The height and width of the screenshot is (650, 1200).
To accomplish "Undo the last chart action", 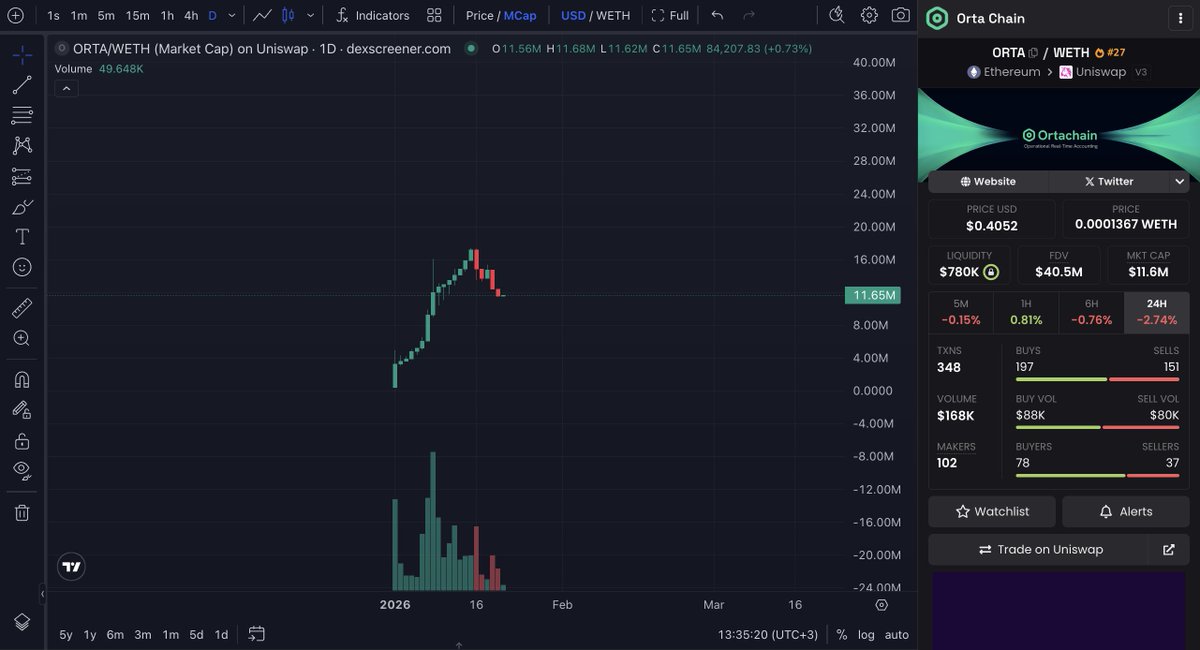I will coord(717,15).
